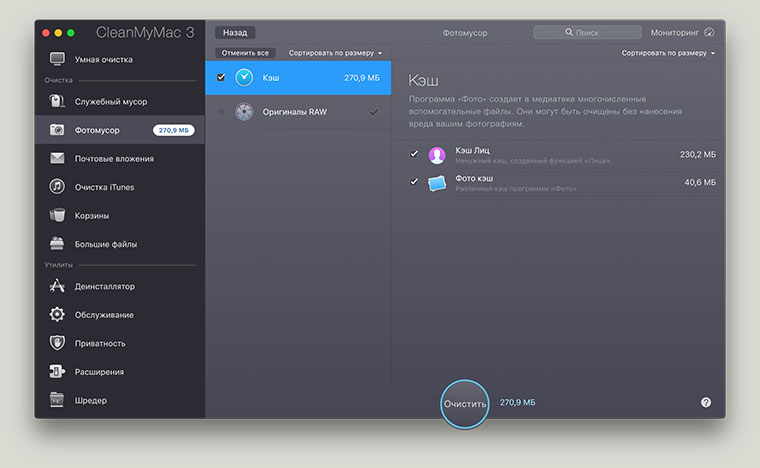Click the Оригиналы RAW aperture icon
Screen dimensions: 760x468
(244, 111)
